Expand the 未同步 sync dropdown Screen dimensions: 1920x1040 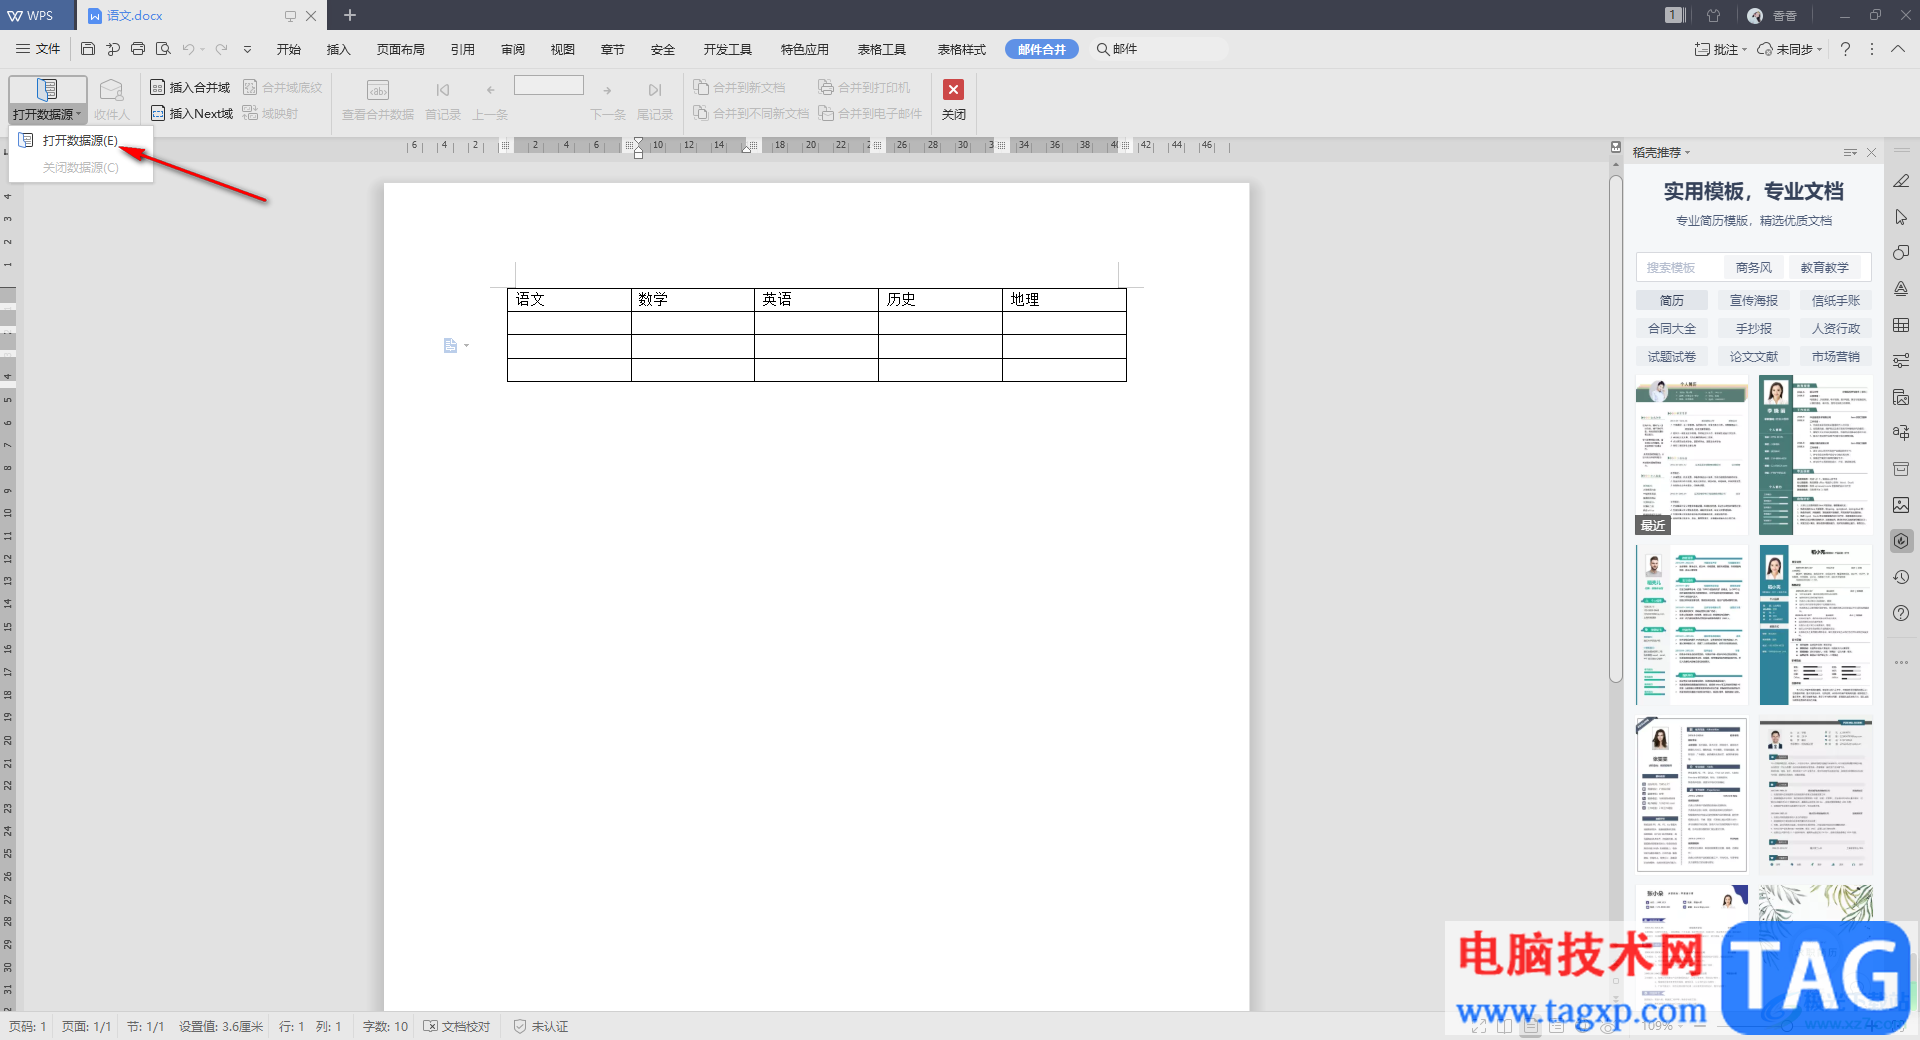1819,50
